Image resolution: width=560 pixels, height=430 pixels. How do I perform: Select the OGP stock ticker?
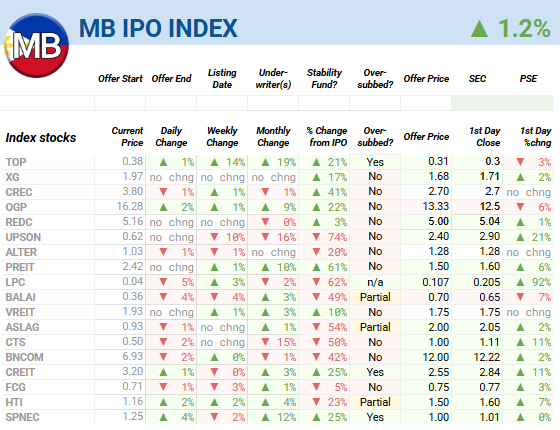coord(16,207)
